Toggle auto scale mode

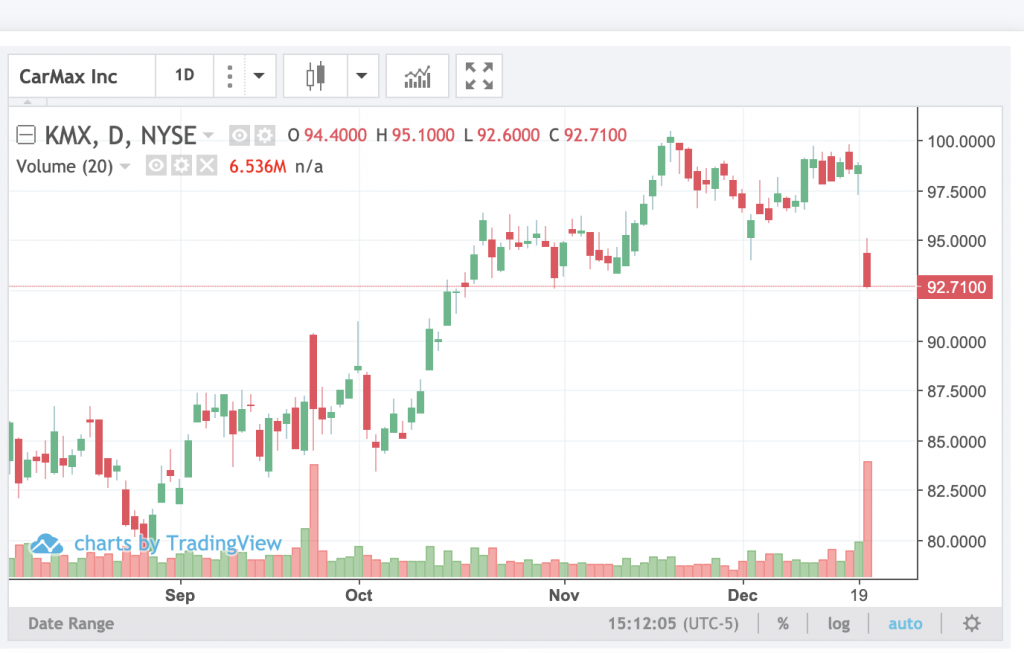pyautogui.click(x=906, y=624)
